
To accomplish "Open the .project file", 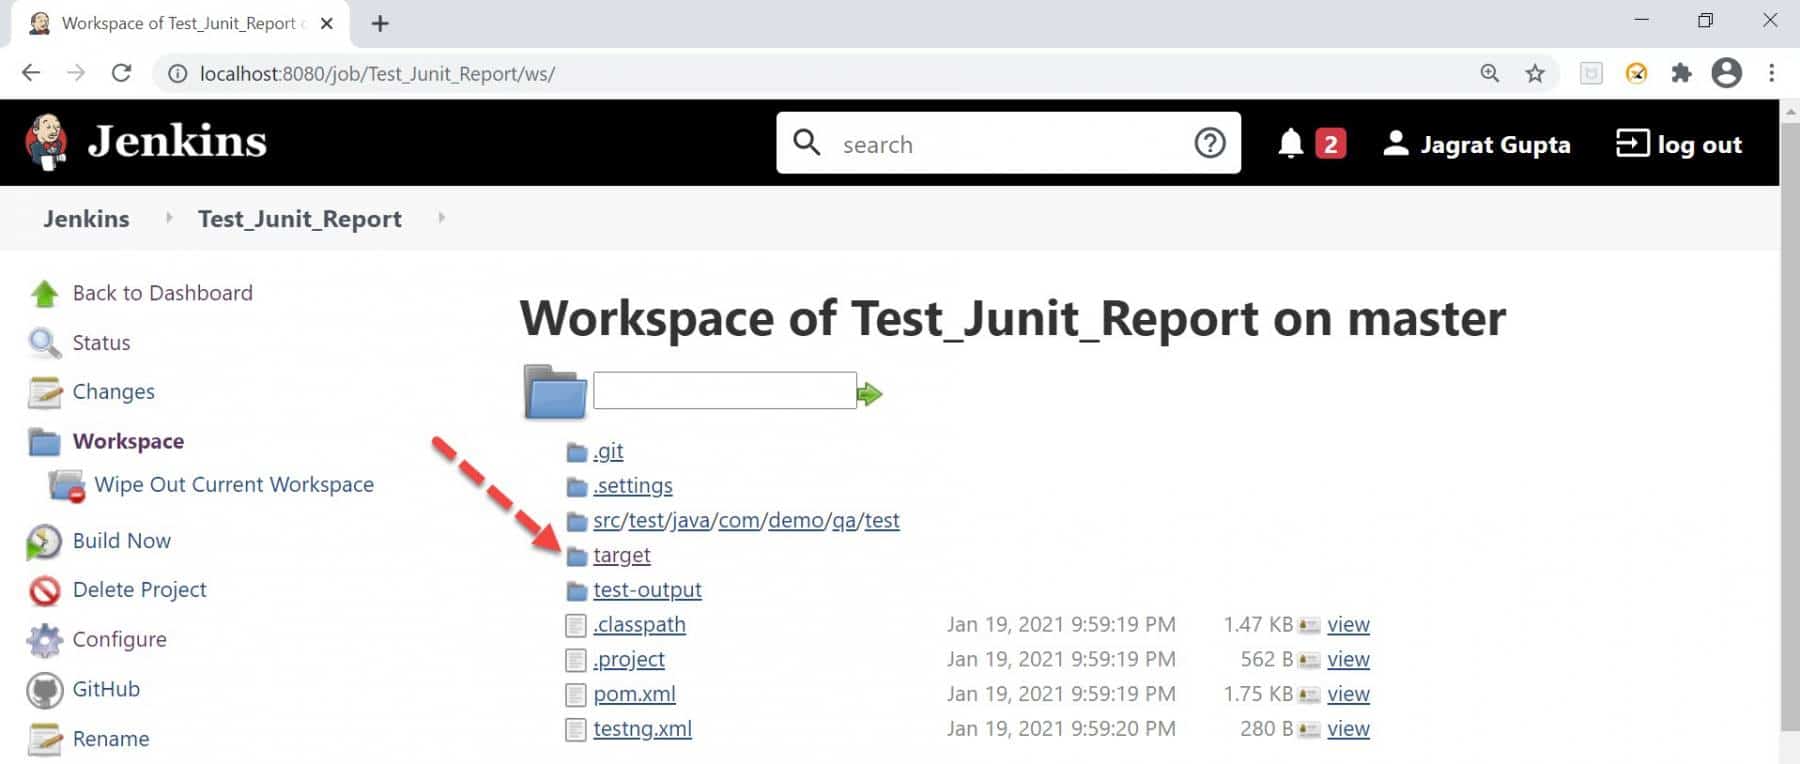I will (629, 660).
